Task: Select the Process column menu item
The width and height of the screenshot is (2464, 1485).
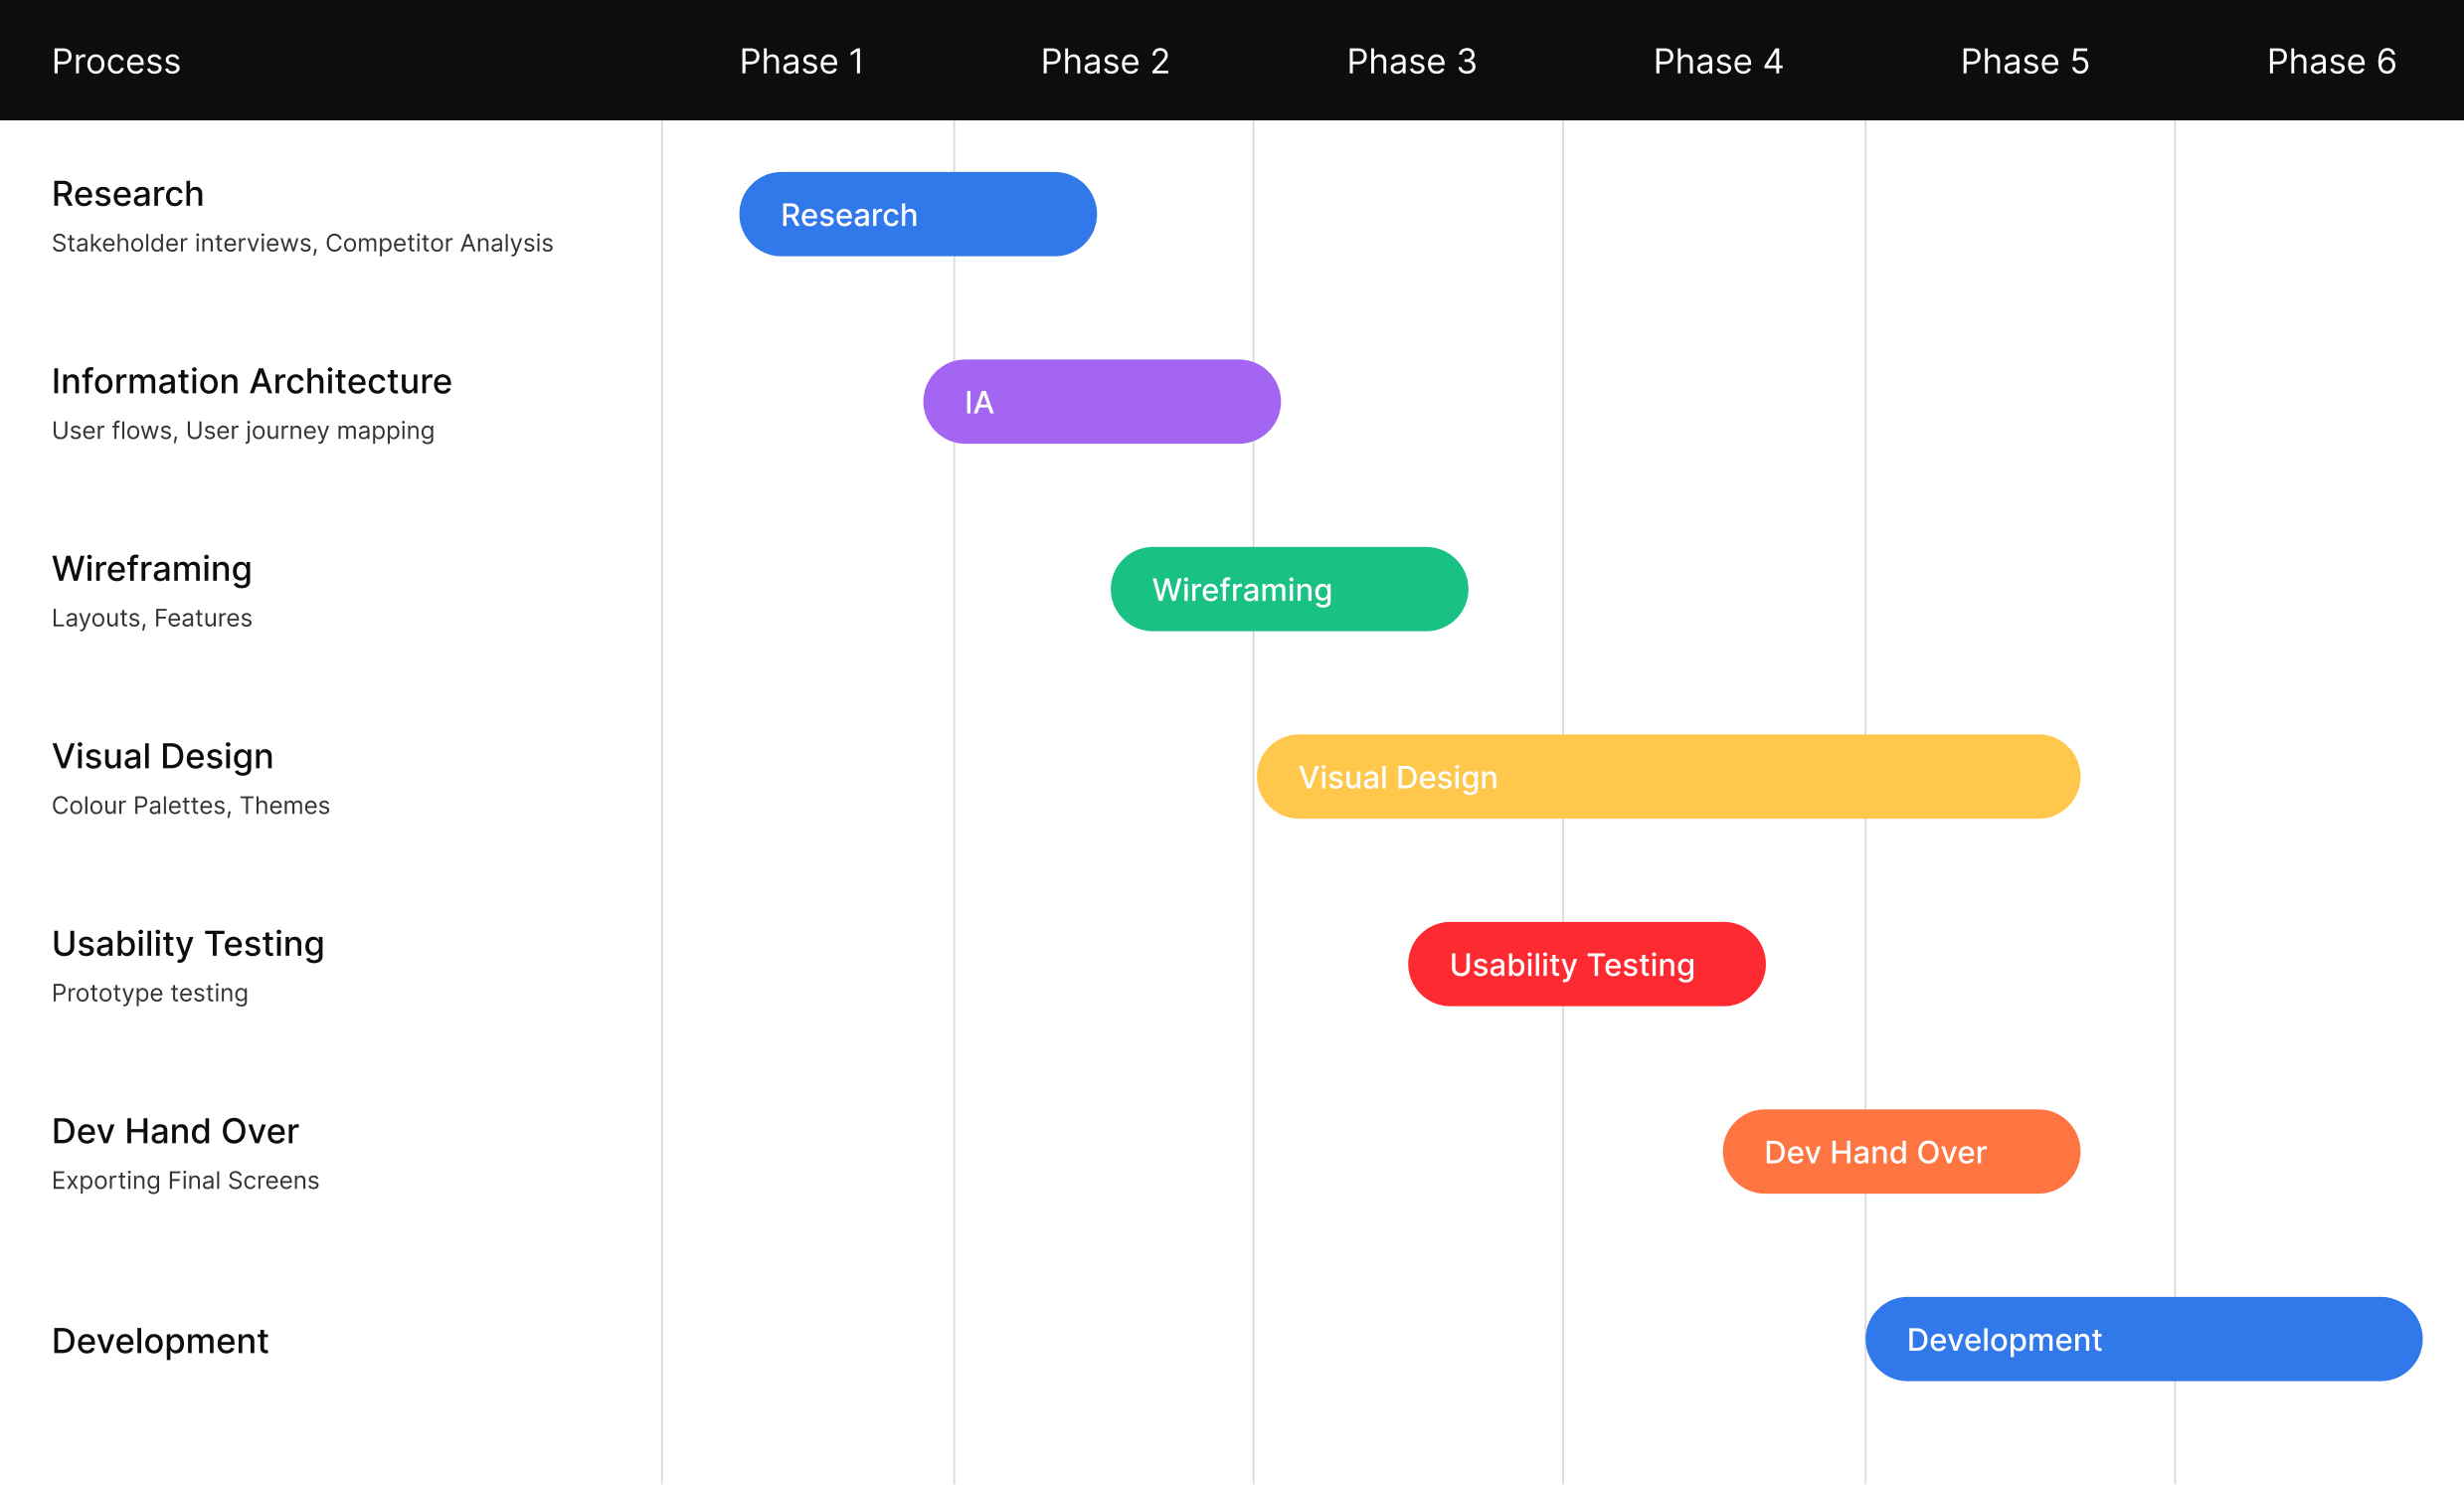Action: coord(114,62)
